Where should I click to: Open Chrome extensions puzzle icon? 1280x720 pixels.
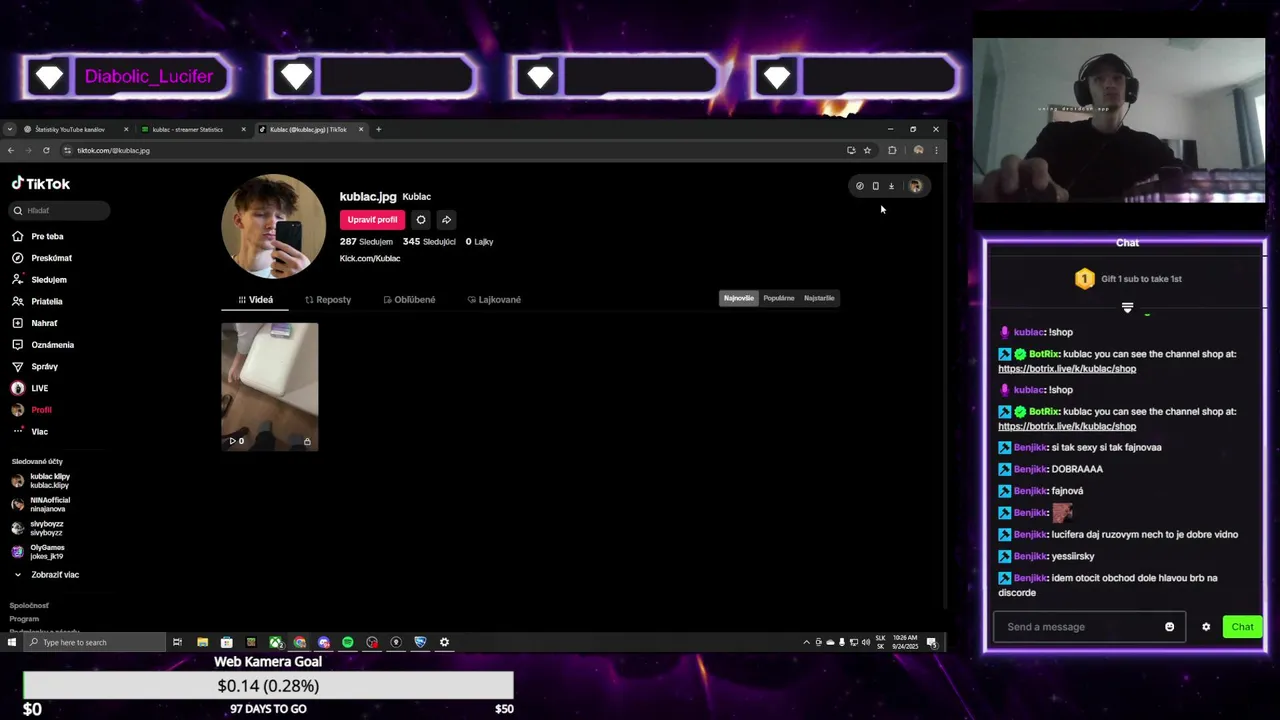click(892, 150)
